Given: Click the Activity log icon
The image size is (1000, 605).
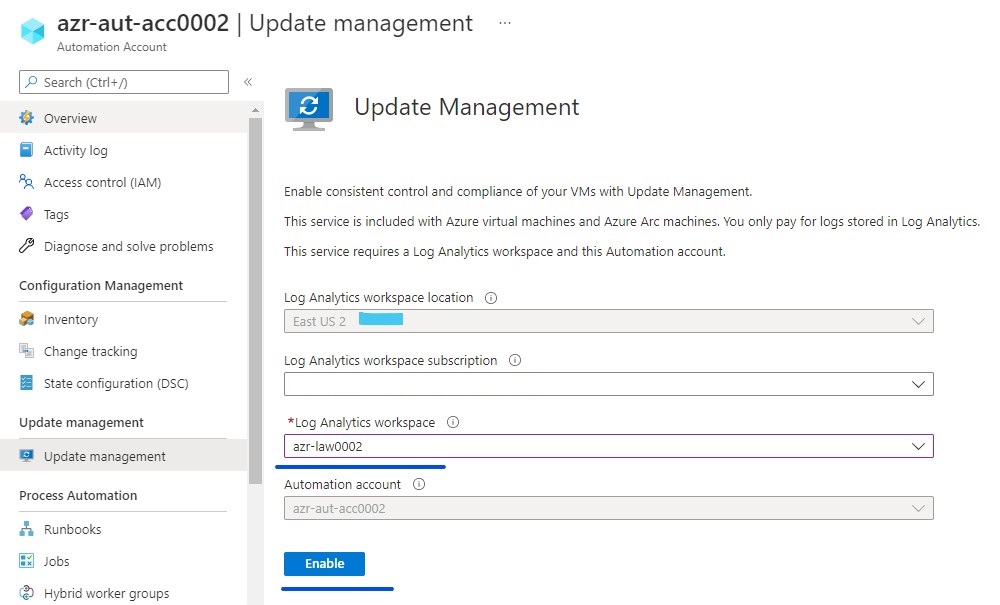Looking at the screenshot, I should click(x=27, y=150).
